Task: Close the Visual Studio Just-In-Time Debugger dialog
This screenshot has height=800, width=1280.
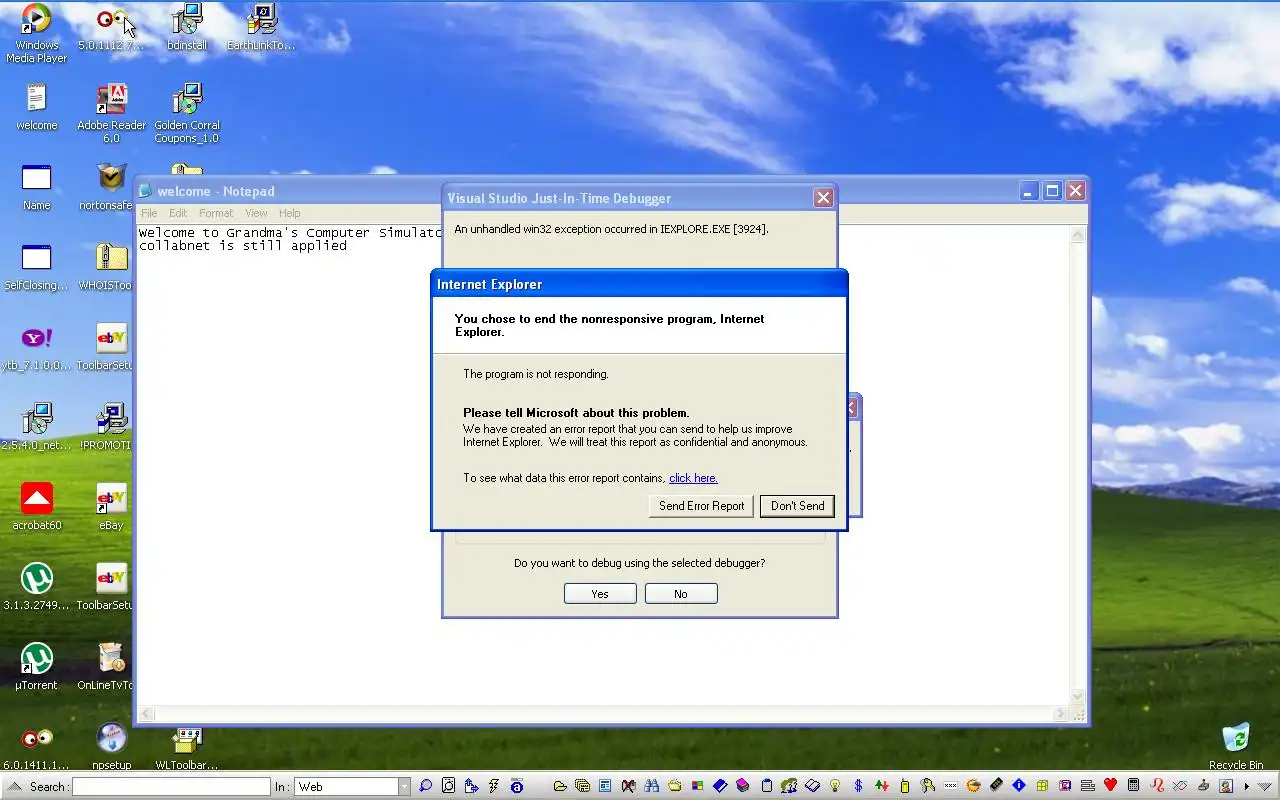Action: tap(823, 198)
